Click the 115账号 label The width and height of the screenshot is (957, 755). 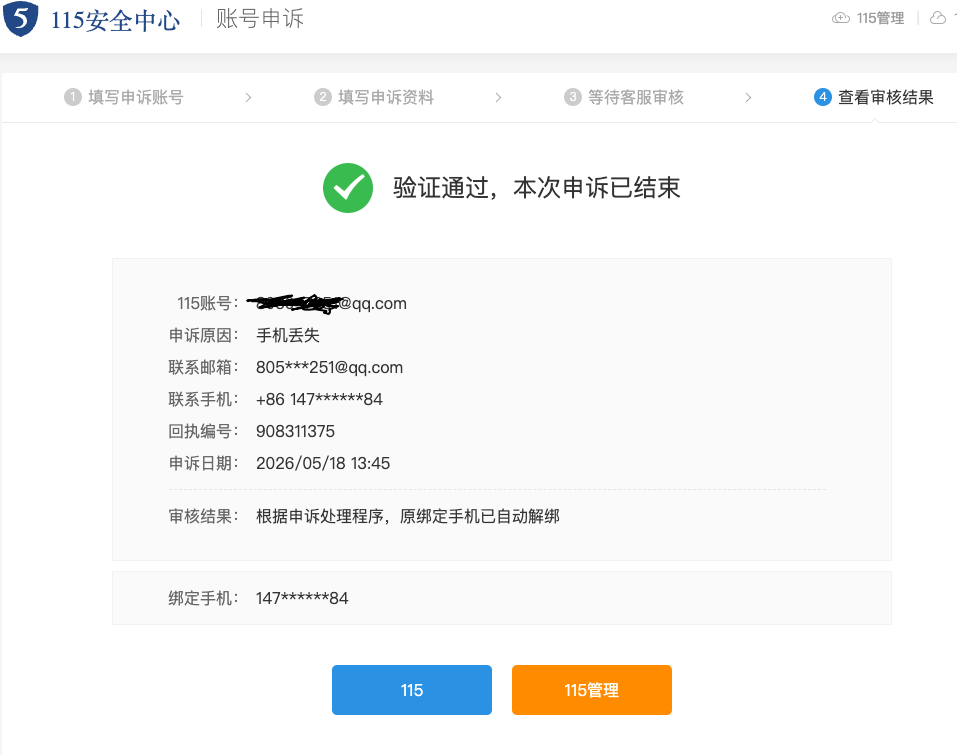click(208, 303)
